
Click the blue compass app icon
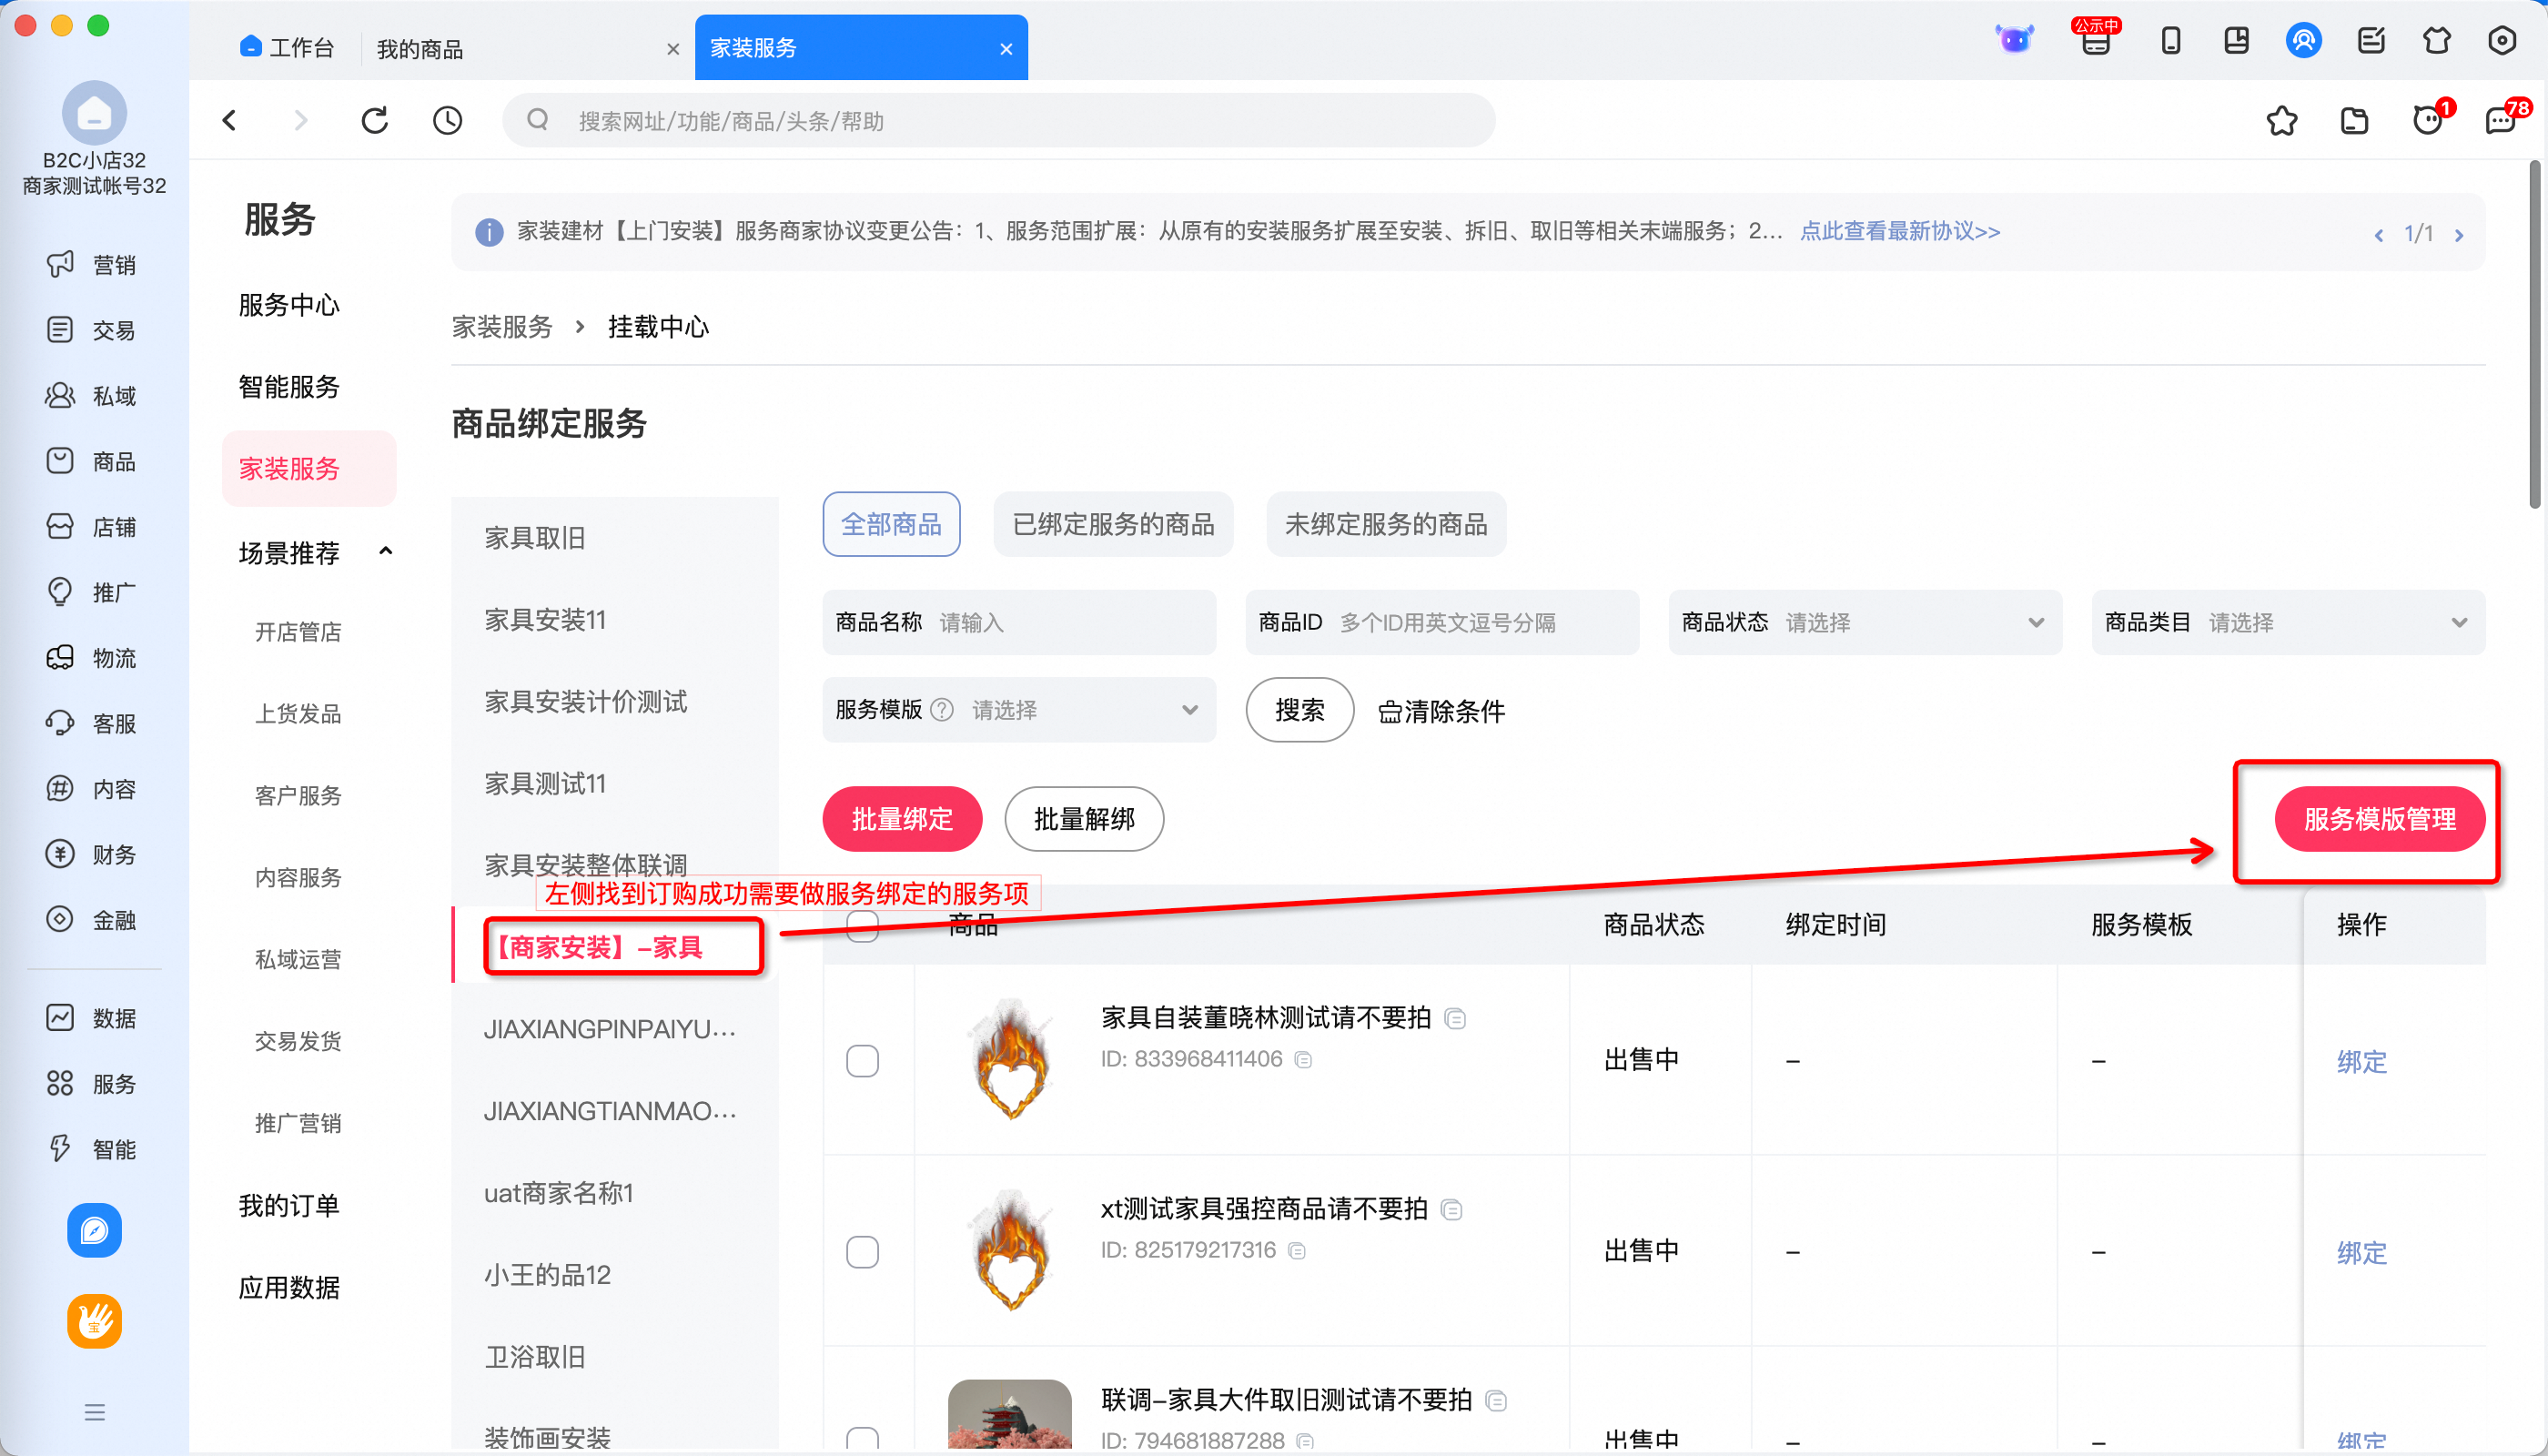pyautogui.click(x=94, y=1230)
